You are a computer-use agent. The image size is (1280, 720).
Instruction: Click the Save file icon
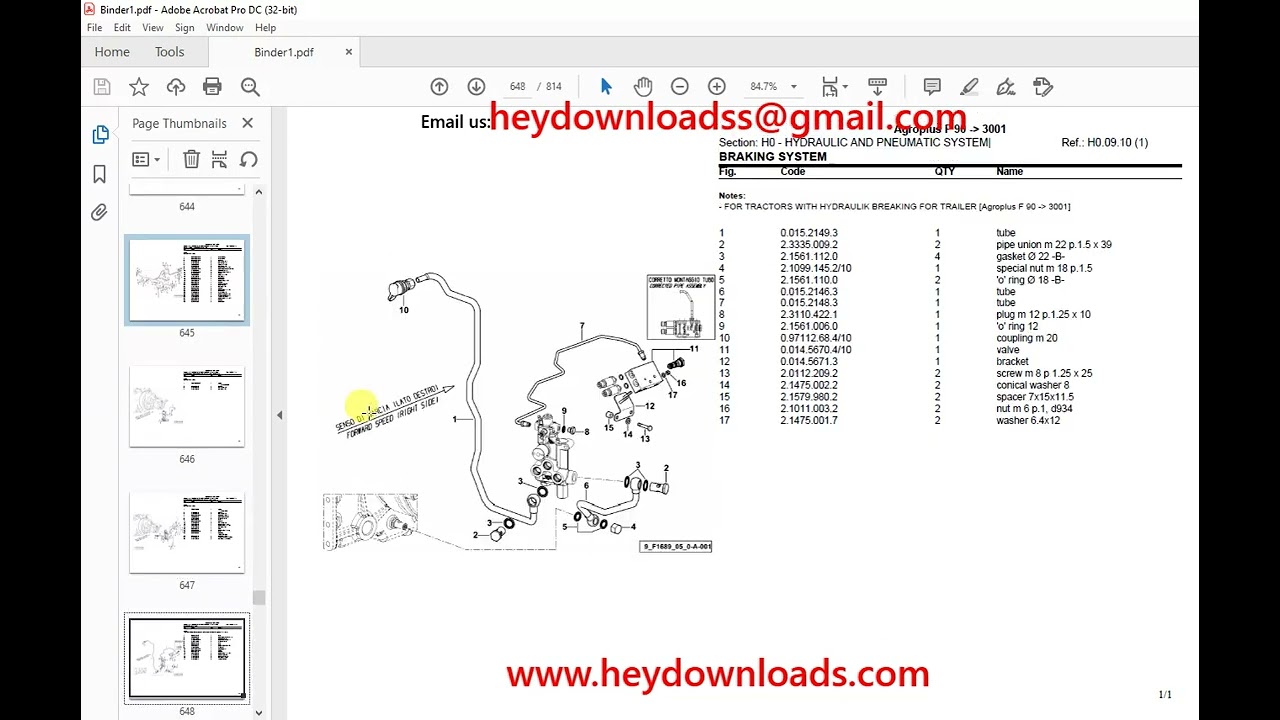[x=101, y=87]
